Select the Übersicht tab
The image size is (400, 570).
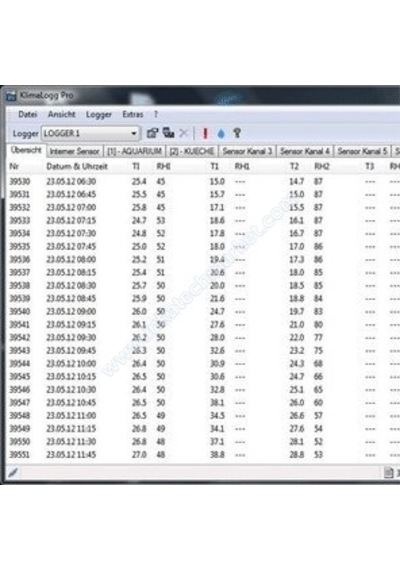(x=26, y=150)
